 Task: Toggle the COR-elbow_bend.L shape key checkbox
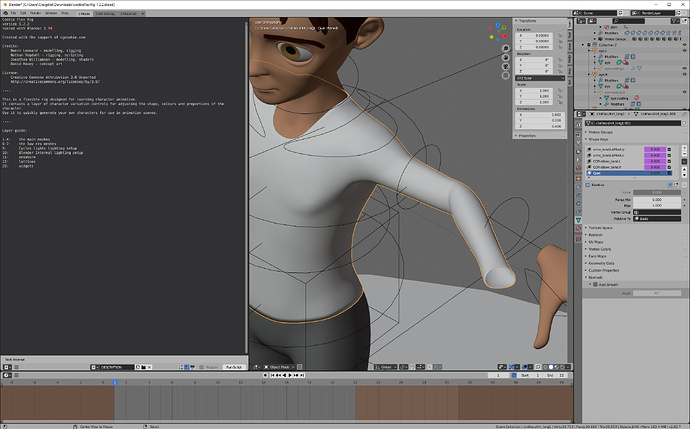670,161
